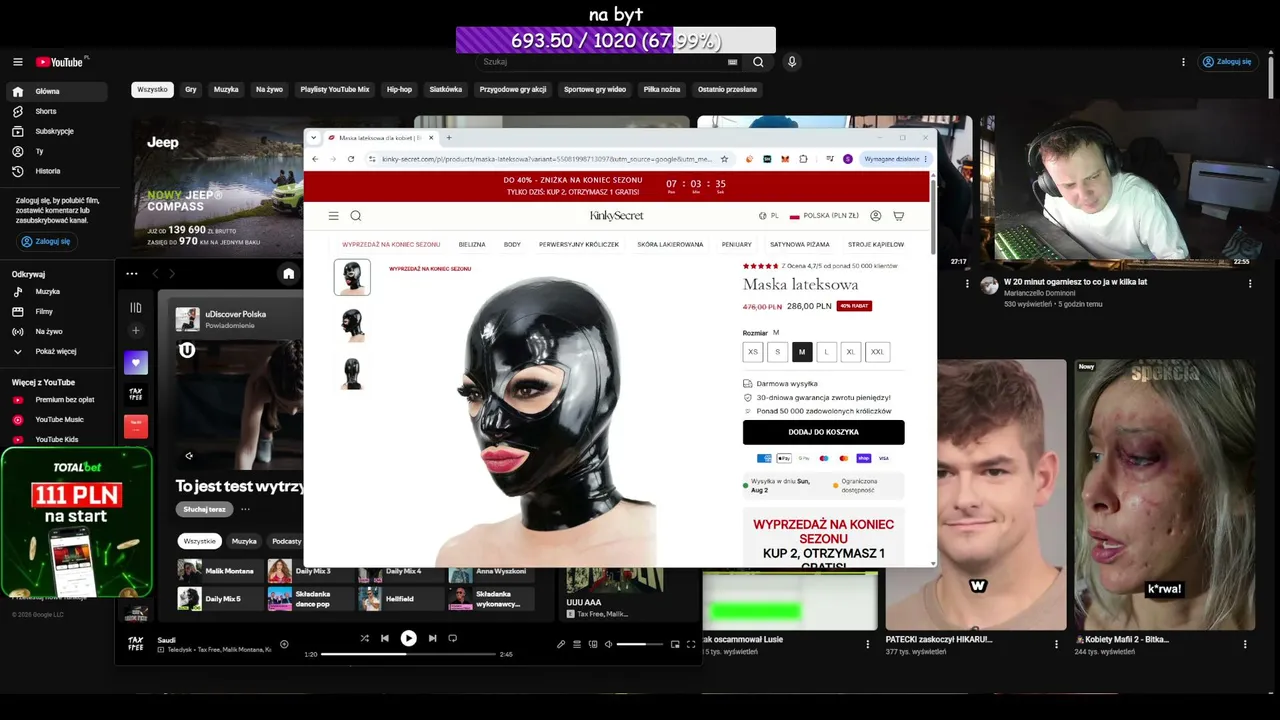Select size XXL

pyautogui.click(x=877, y=352)
